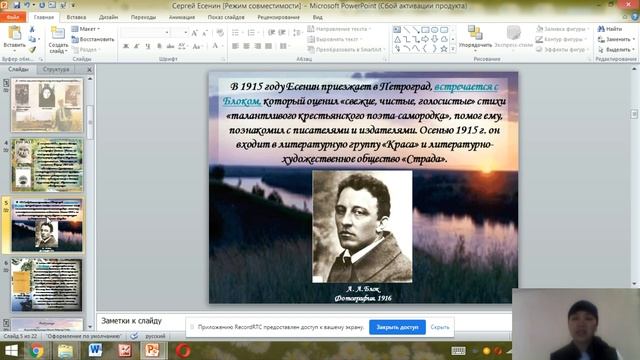Viewport: 640px width, 360px height.
Task: Select slide 6 thumbnail
Action: (x=47, y=285)
